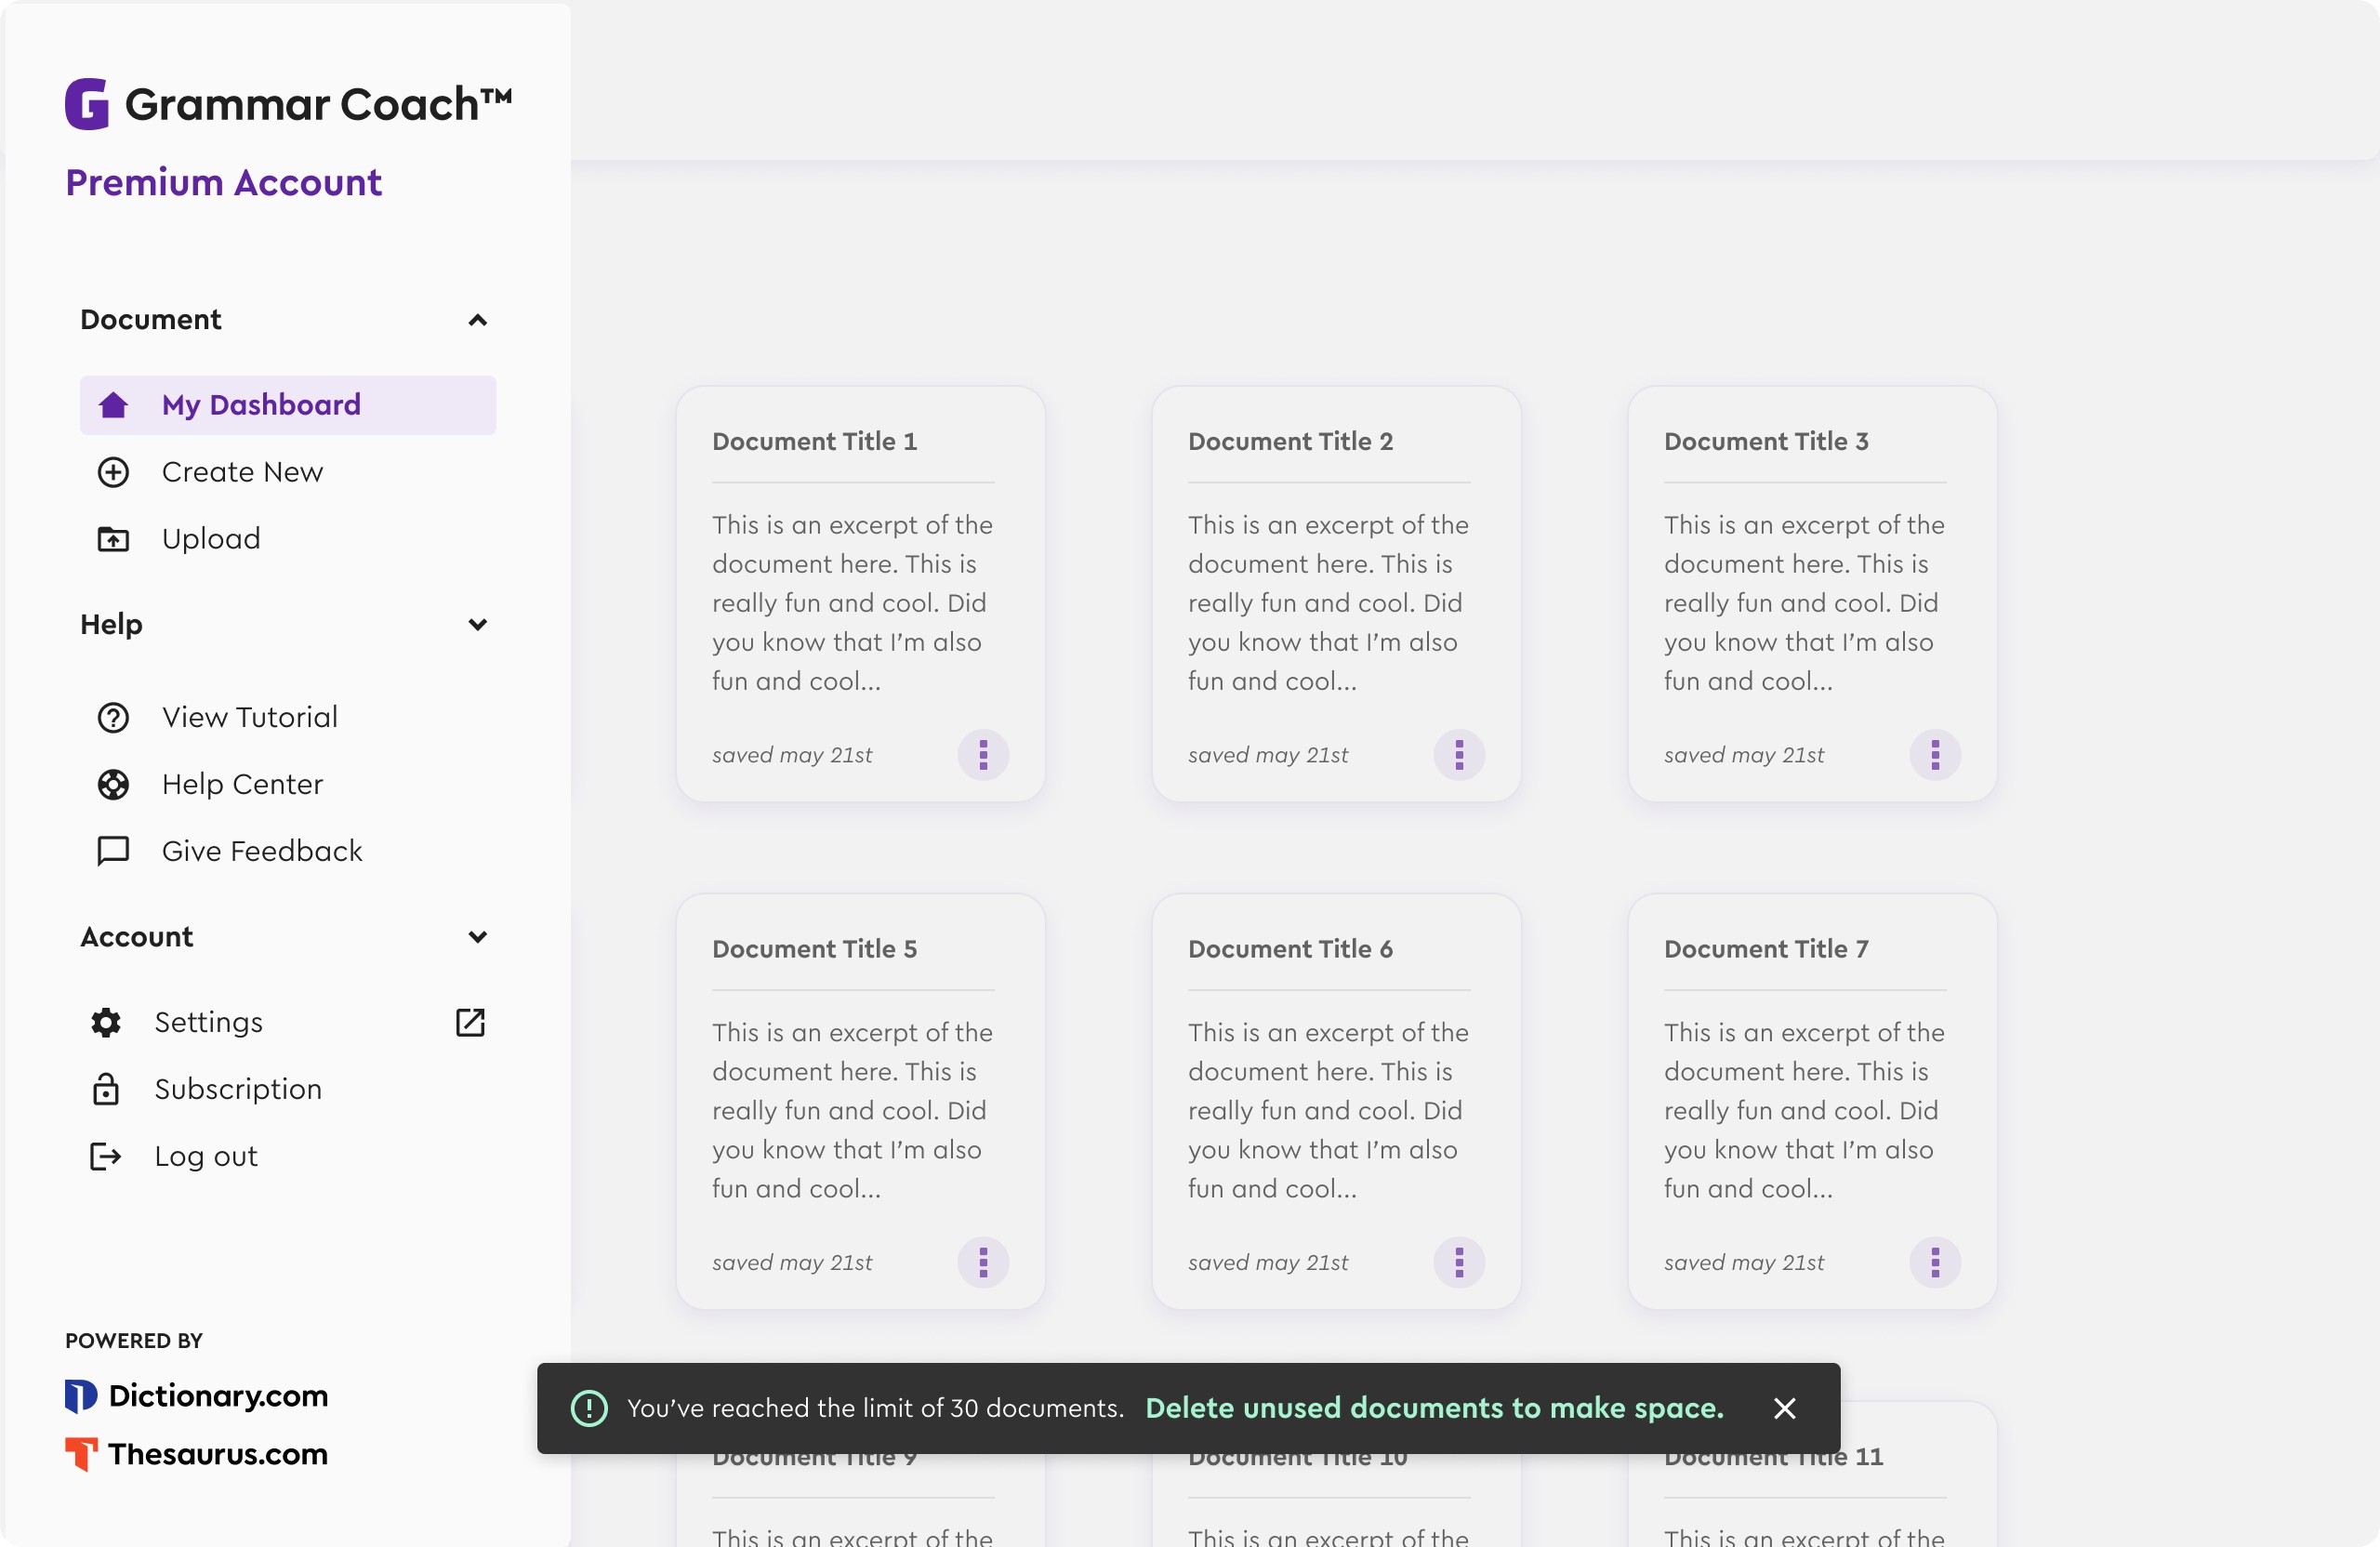Click the 'reached the limit of 30 documents' message

pos(875,1409)
